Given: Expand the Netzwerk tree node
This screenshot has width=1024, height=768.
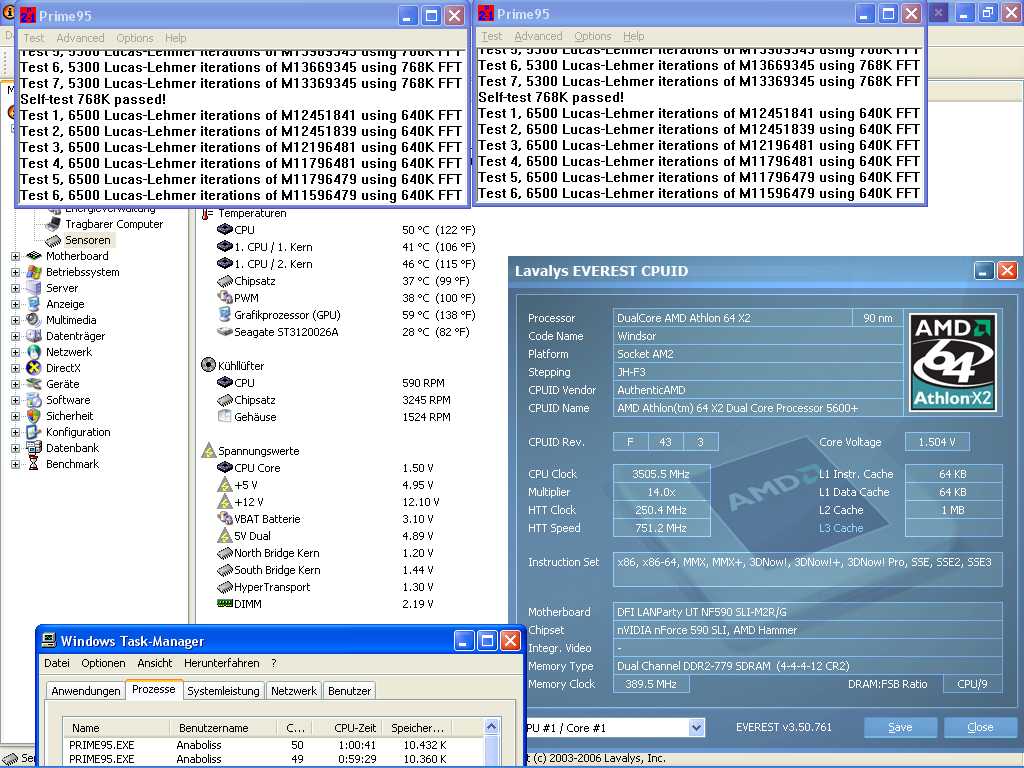Looking at the screenshot, I should [15, 352].
